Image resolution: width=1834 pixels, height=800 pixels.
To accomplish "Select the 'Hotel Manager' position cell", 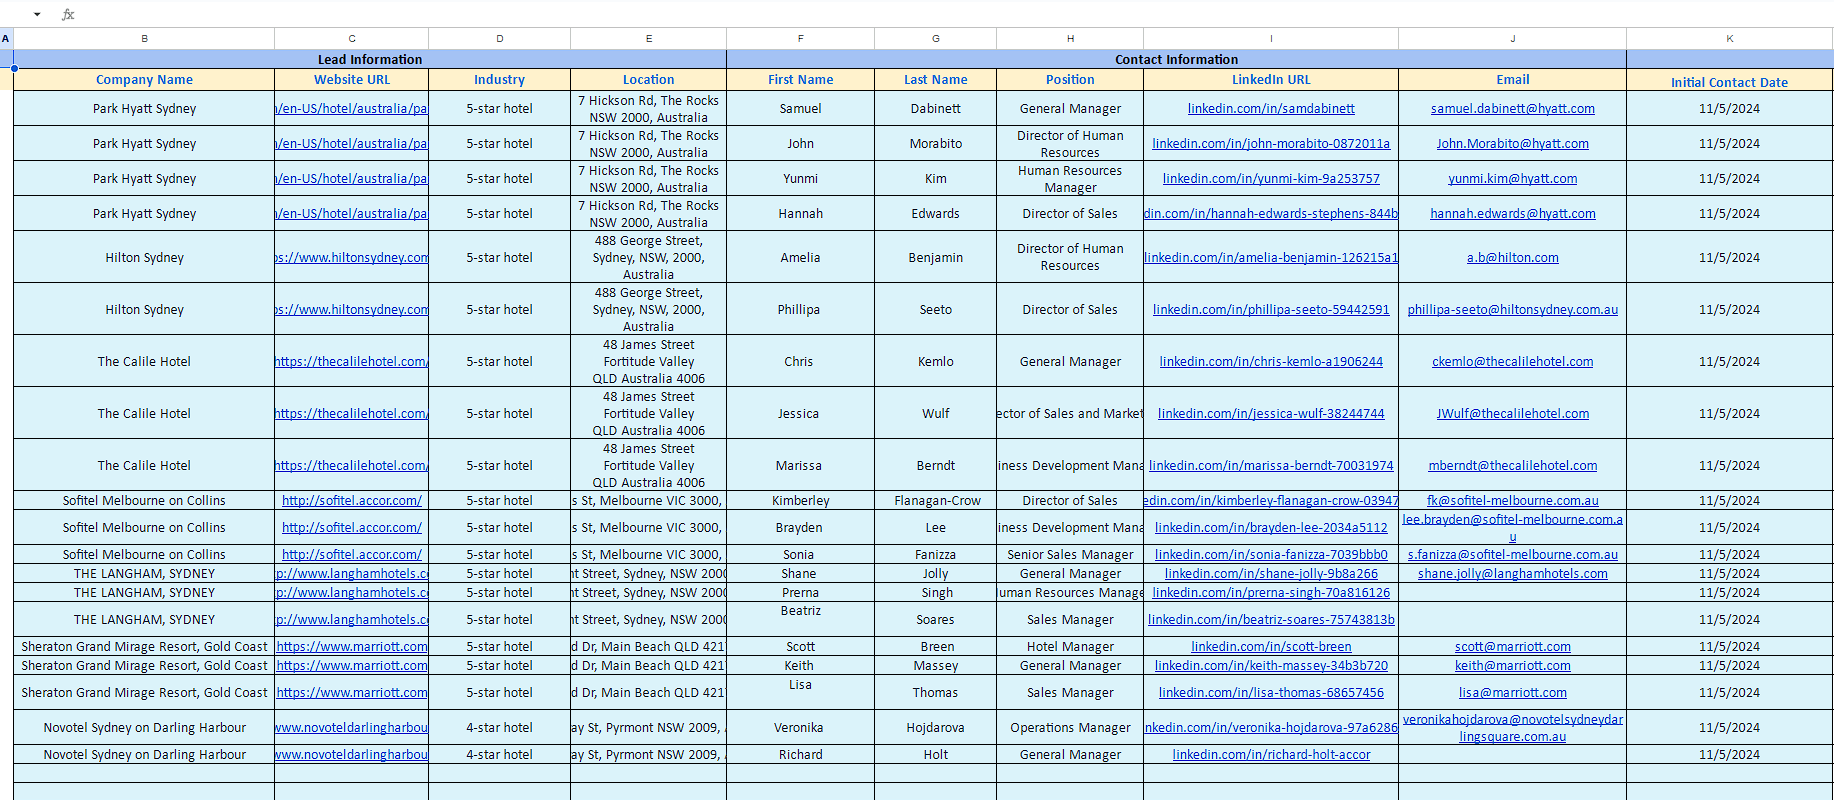I will (x=1070, y=647).
